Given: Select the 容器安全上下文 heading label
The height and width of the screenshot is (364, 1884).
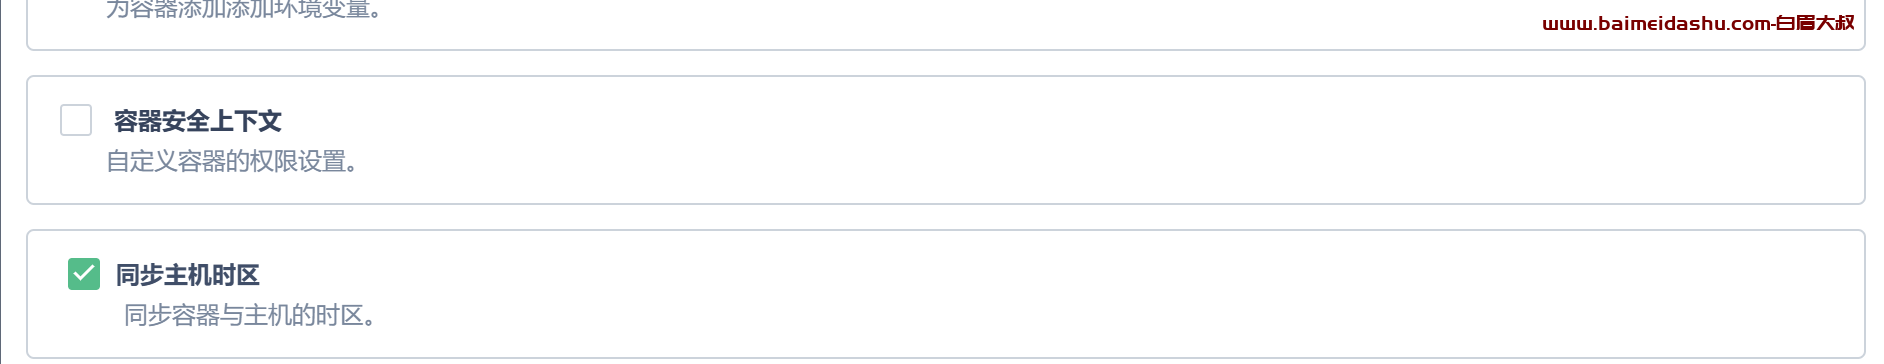Looking at the screenshot, I should pos(198,121).
